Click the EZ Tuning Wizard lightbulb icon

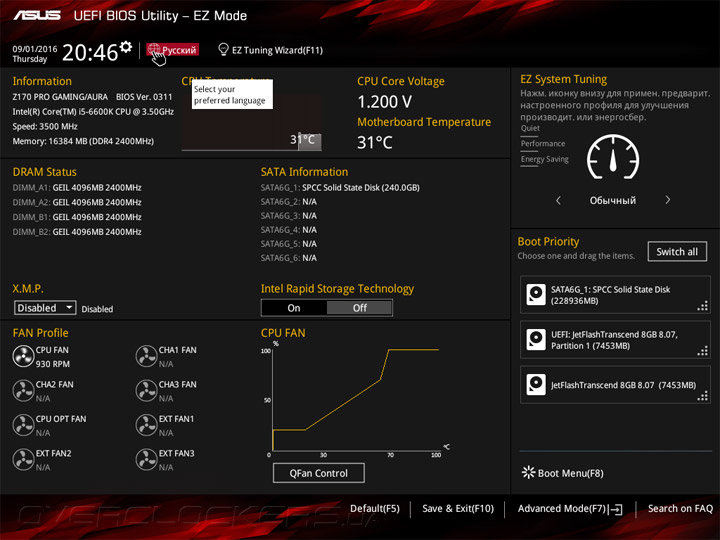pos(223,49)
